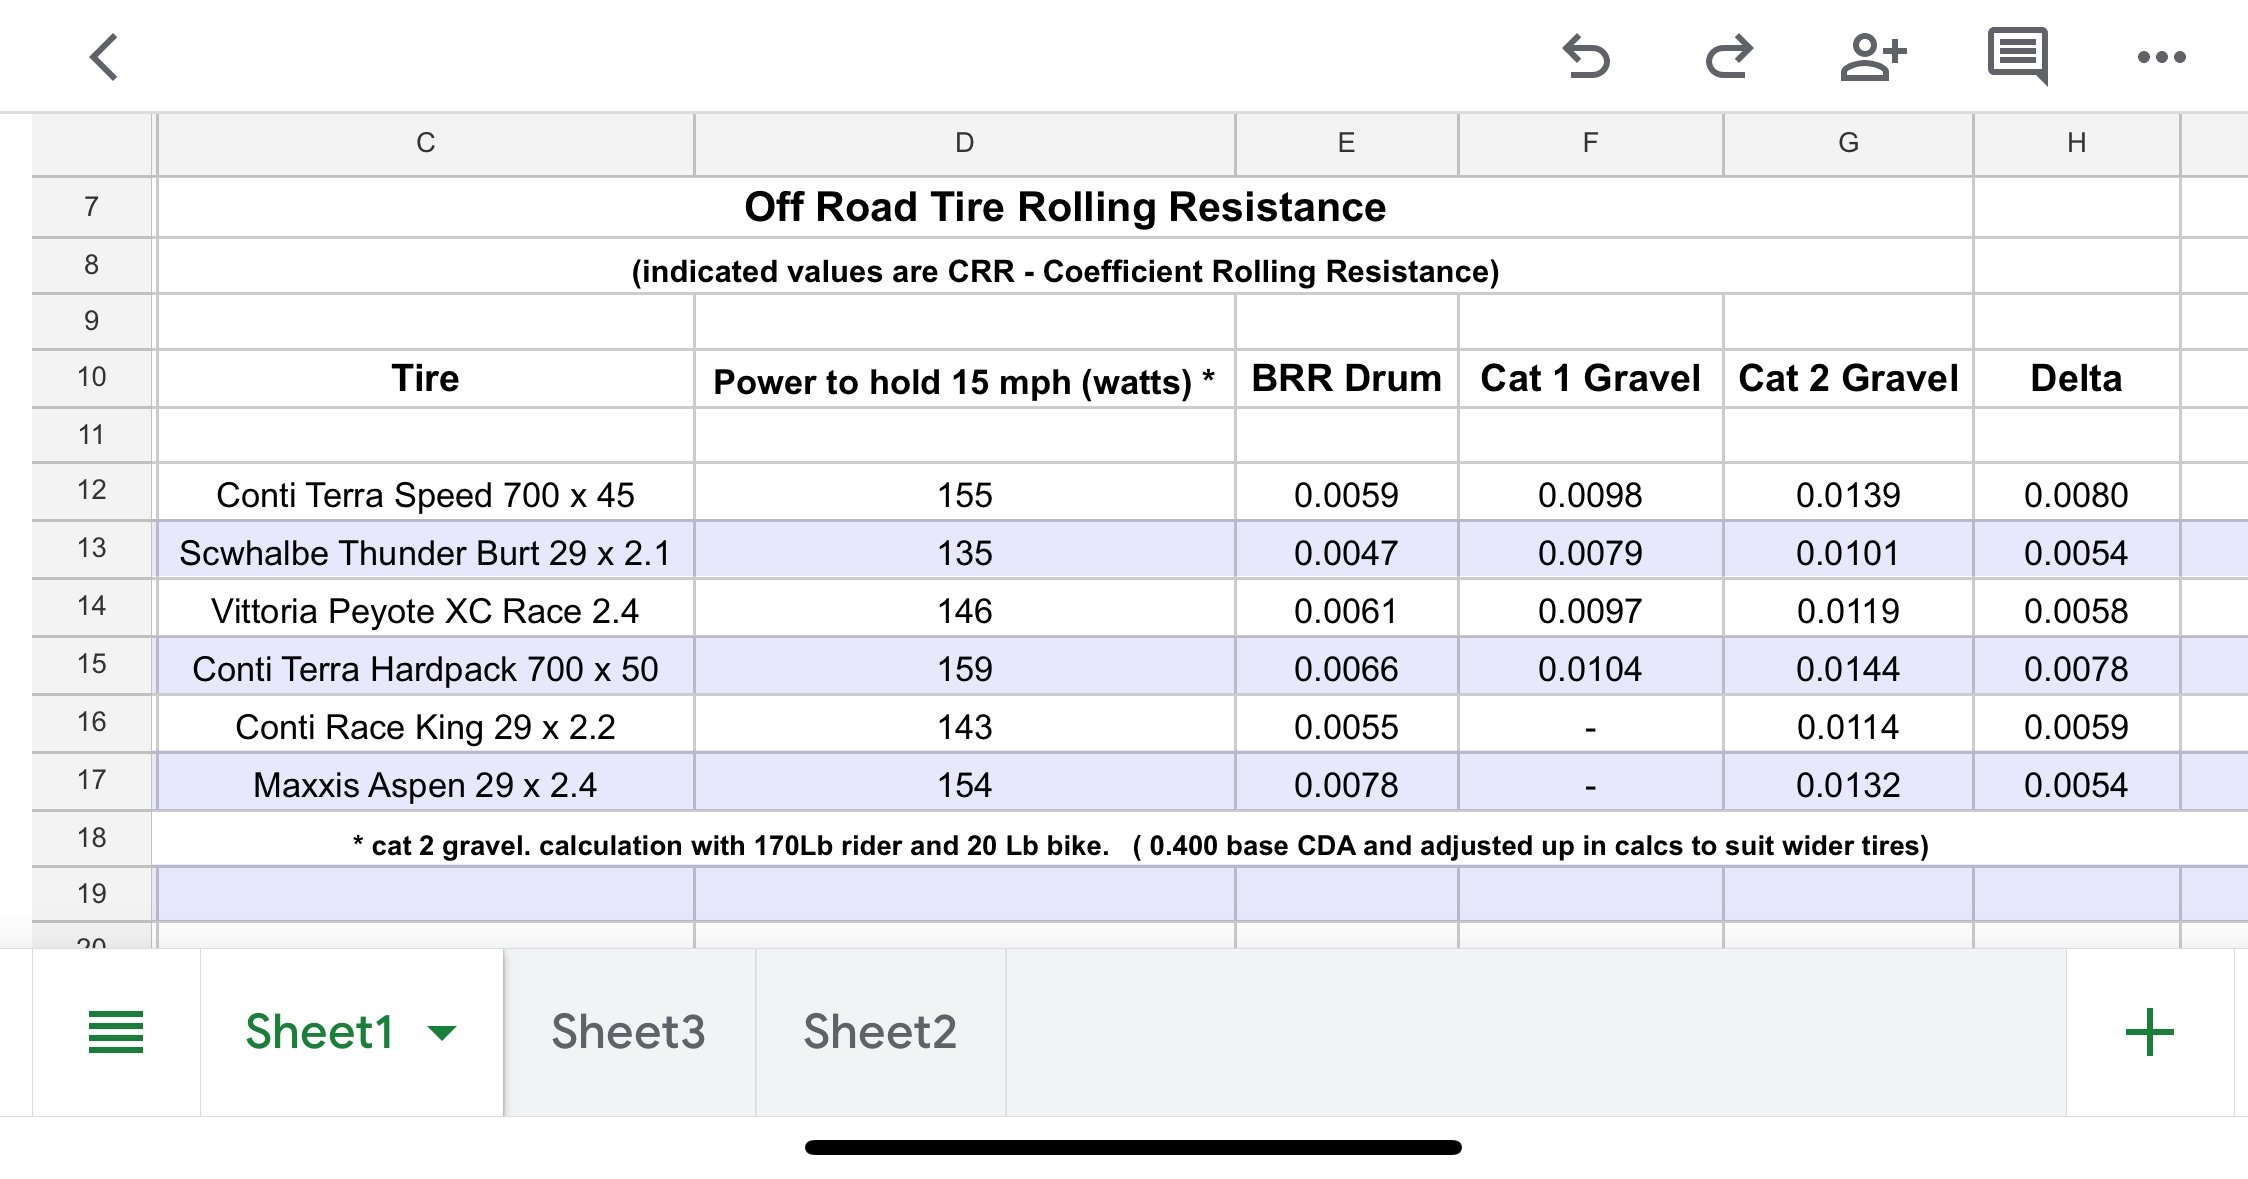2248x1179 pixels.
Task: Open the all sheets list icon
Action: tap(116, 1032)
